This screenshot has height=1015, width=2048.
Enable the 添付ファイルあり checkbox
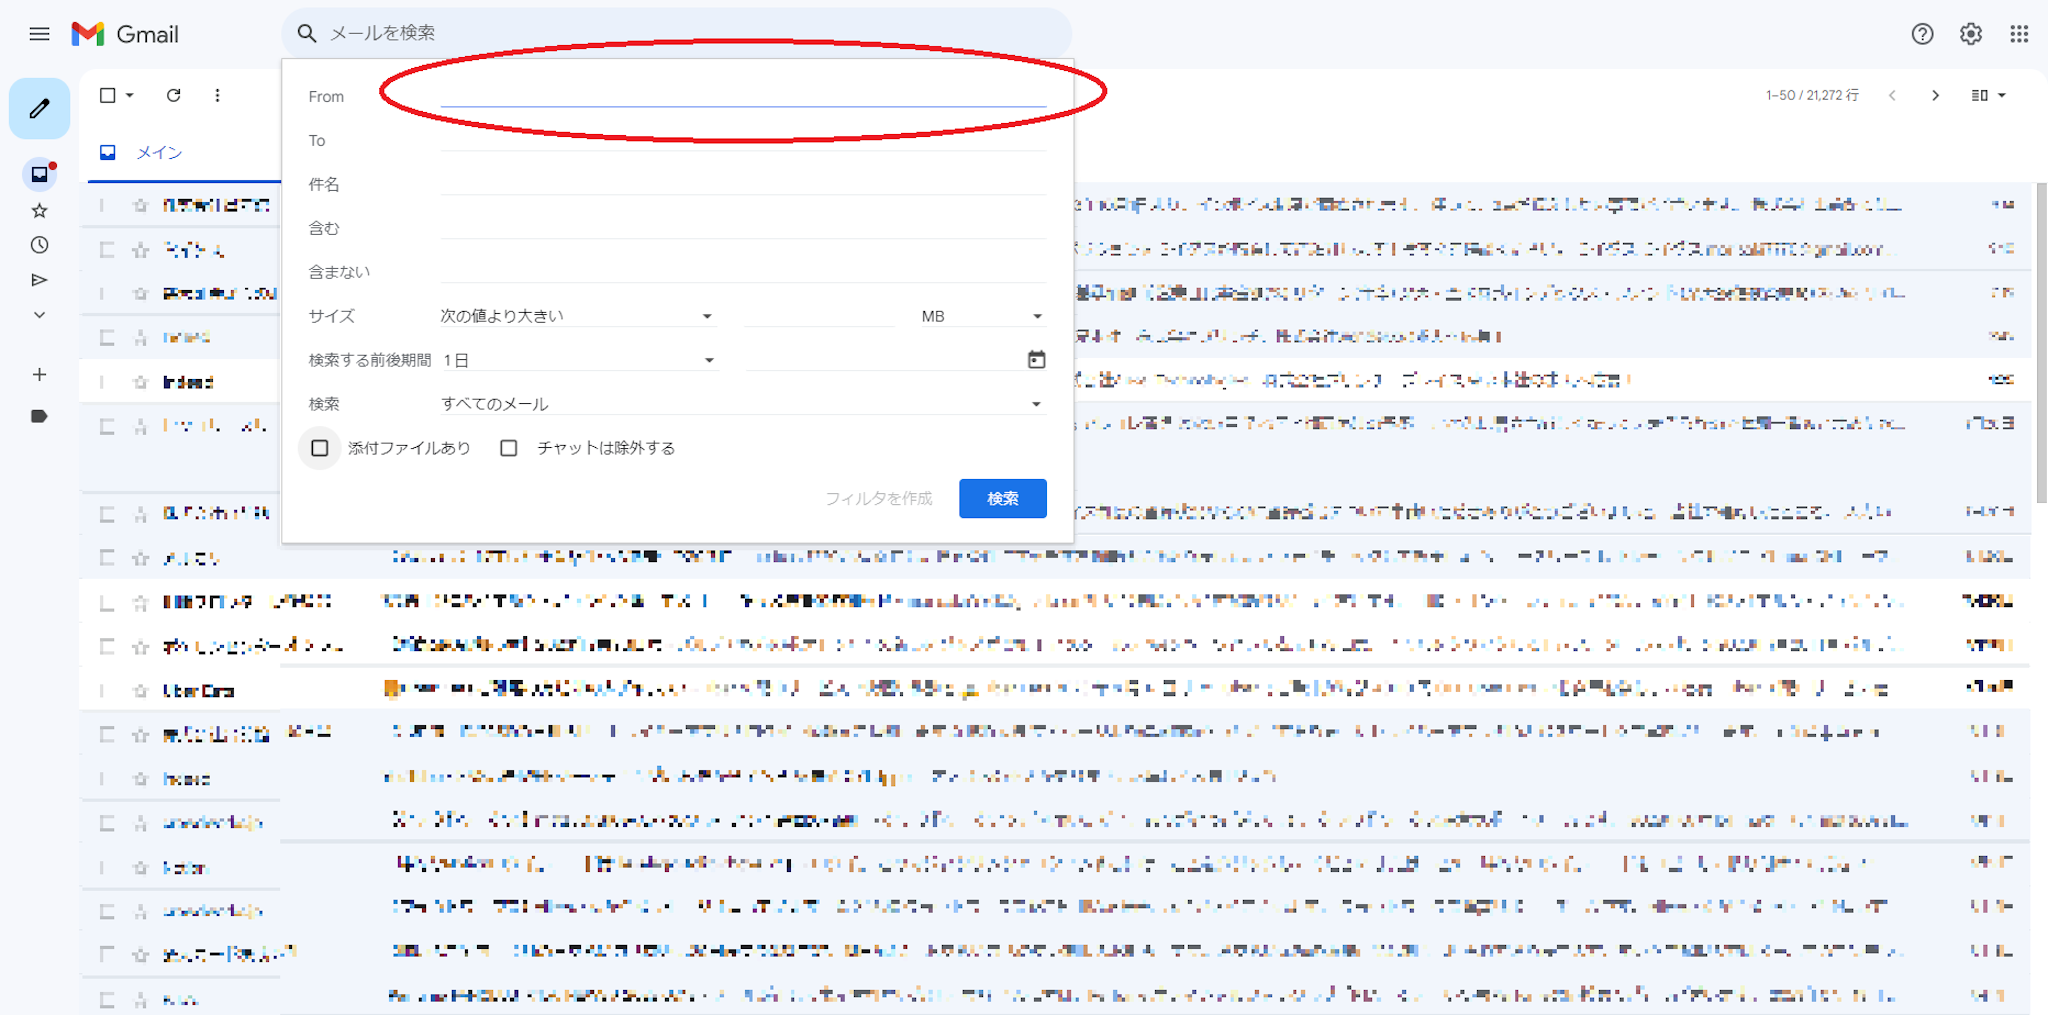[x=320, y=448]
